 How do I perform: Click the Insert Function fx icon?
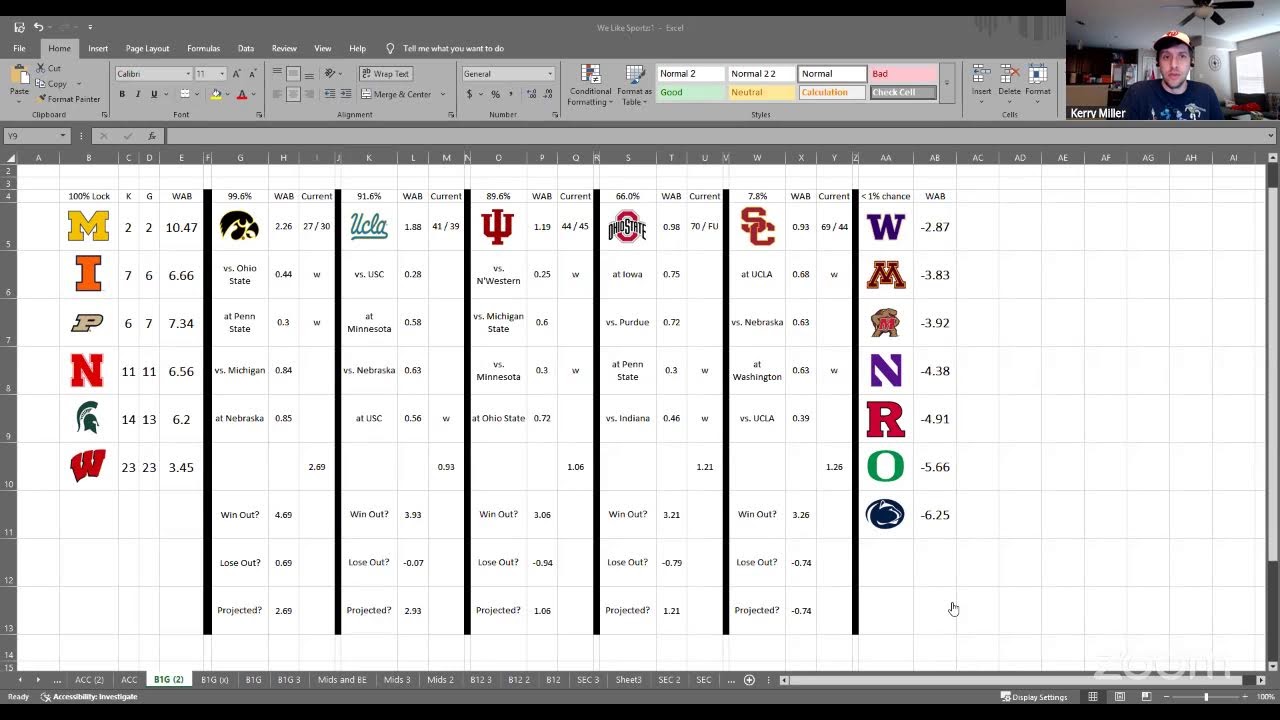tap(152, 136)
